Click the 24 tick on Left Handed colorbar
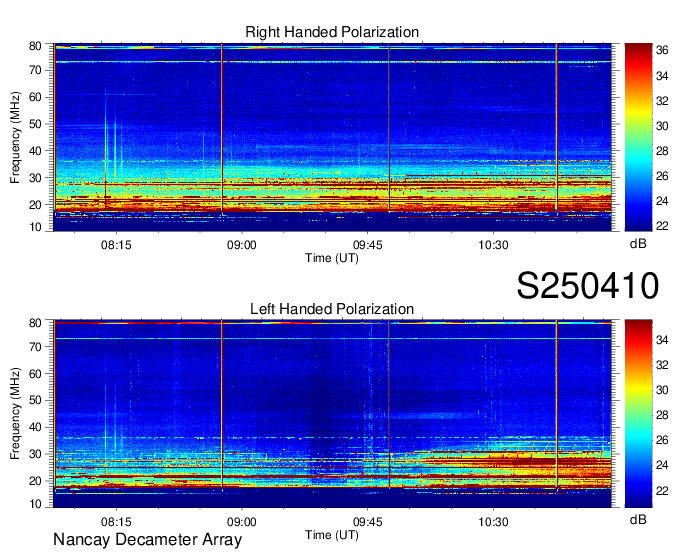Screen dimensions: 680x552 662,465
